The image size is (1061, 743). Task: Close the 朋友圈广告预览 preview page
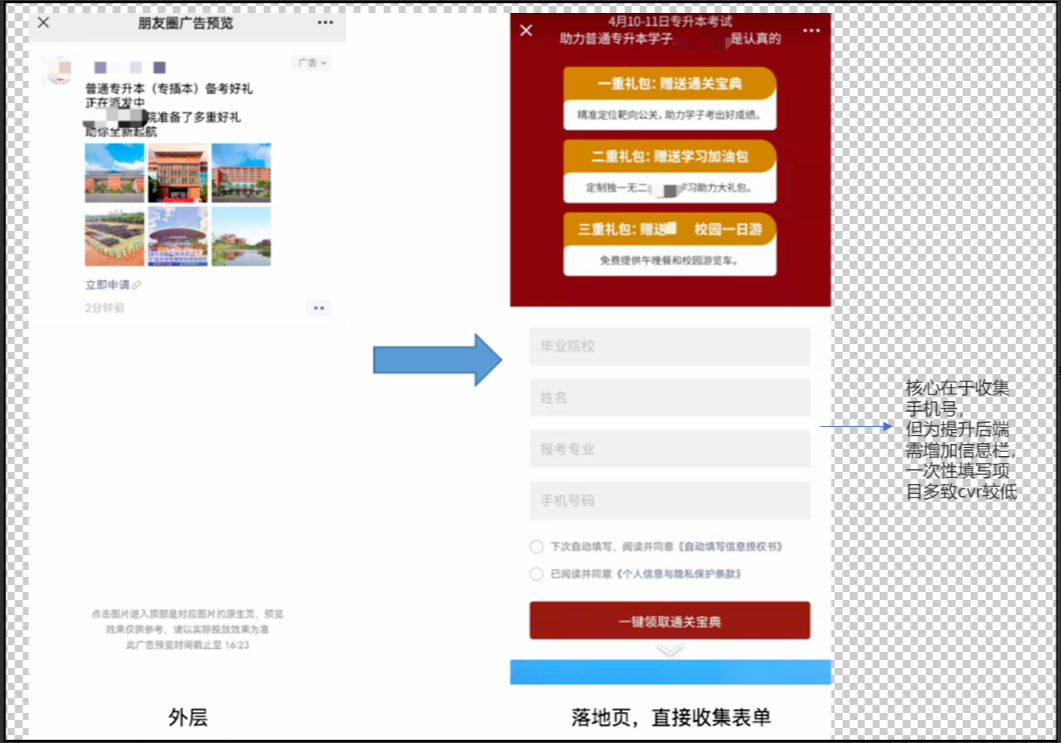coord(44,22)
